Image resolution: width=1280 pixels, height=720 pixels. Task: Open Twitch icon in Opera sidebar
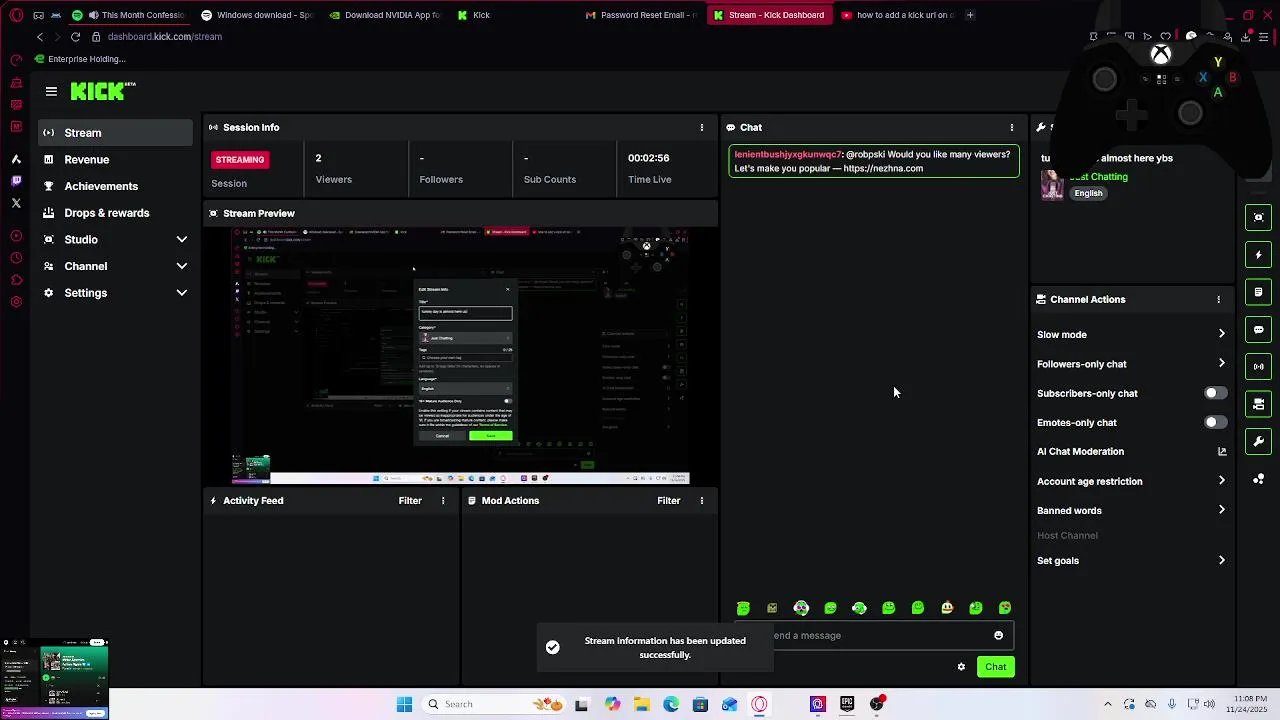tap(16, 181)
